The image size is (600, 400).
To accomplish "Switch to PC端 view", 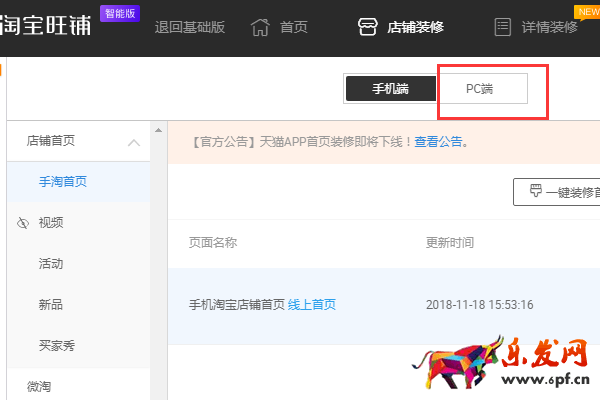I will (480, 88).
